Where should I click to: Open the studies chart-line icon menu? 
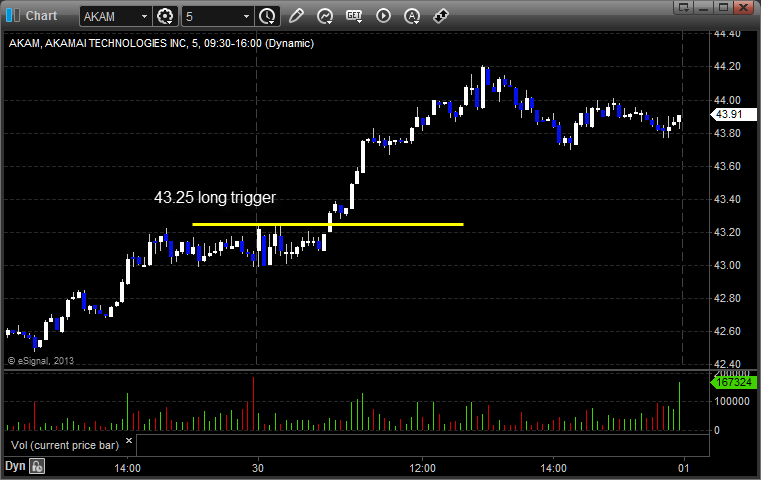(325, 16)
